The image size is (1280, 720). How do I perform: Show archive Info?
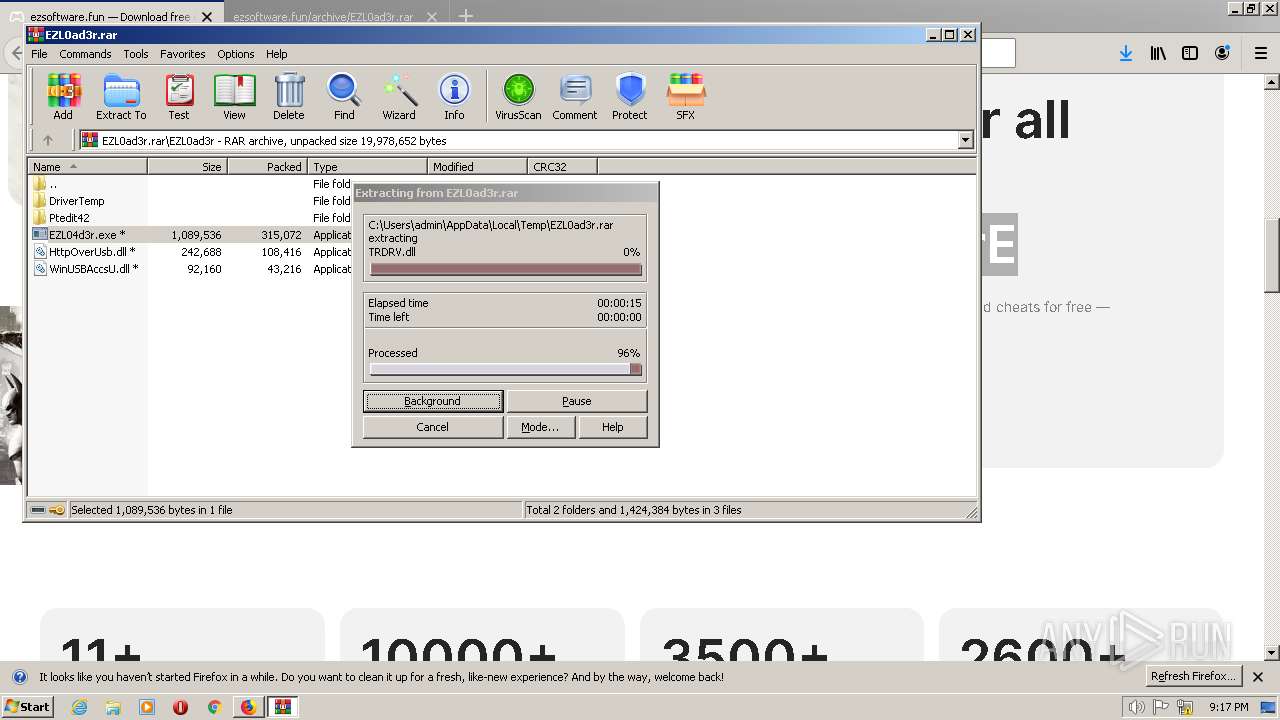point(454,97)
